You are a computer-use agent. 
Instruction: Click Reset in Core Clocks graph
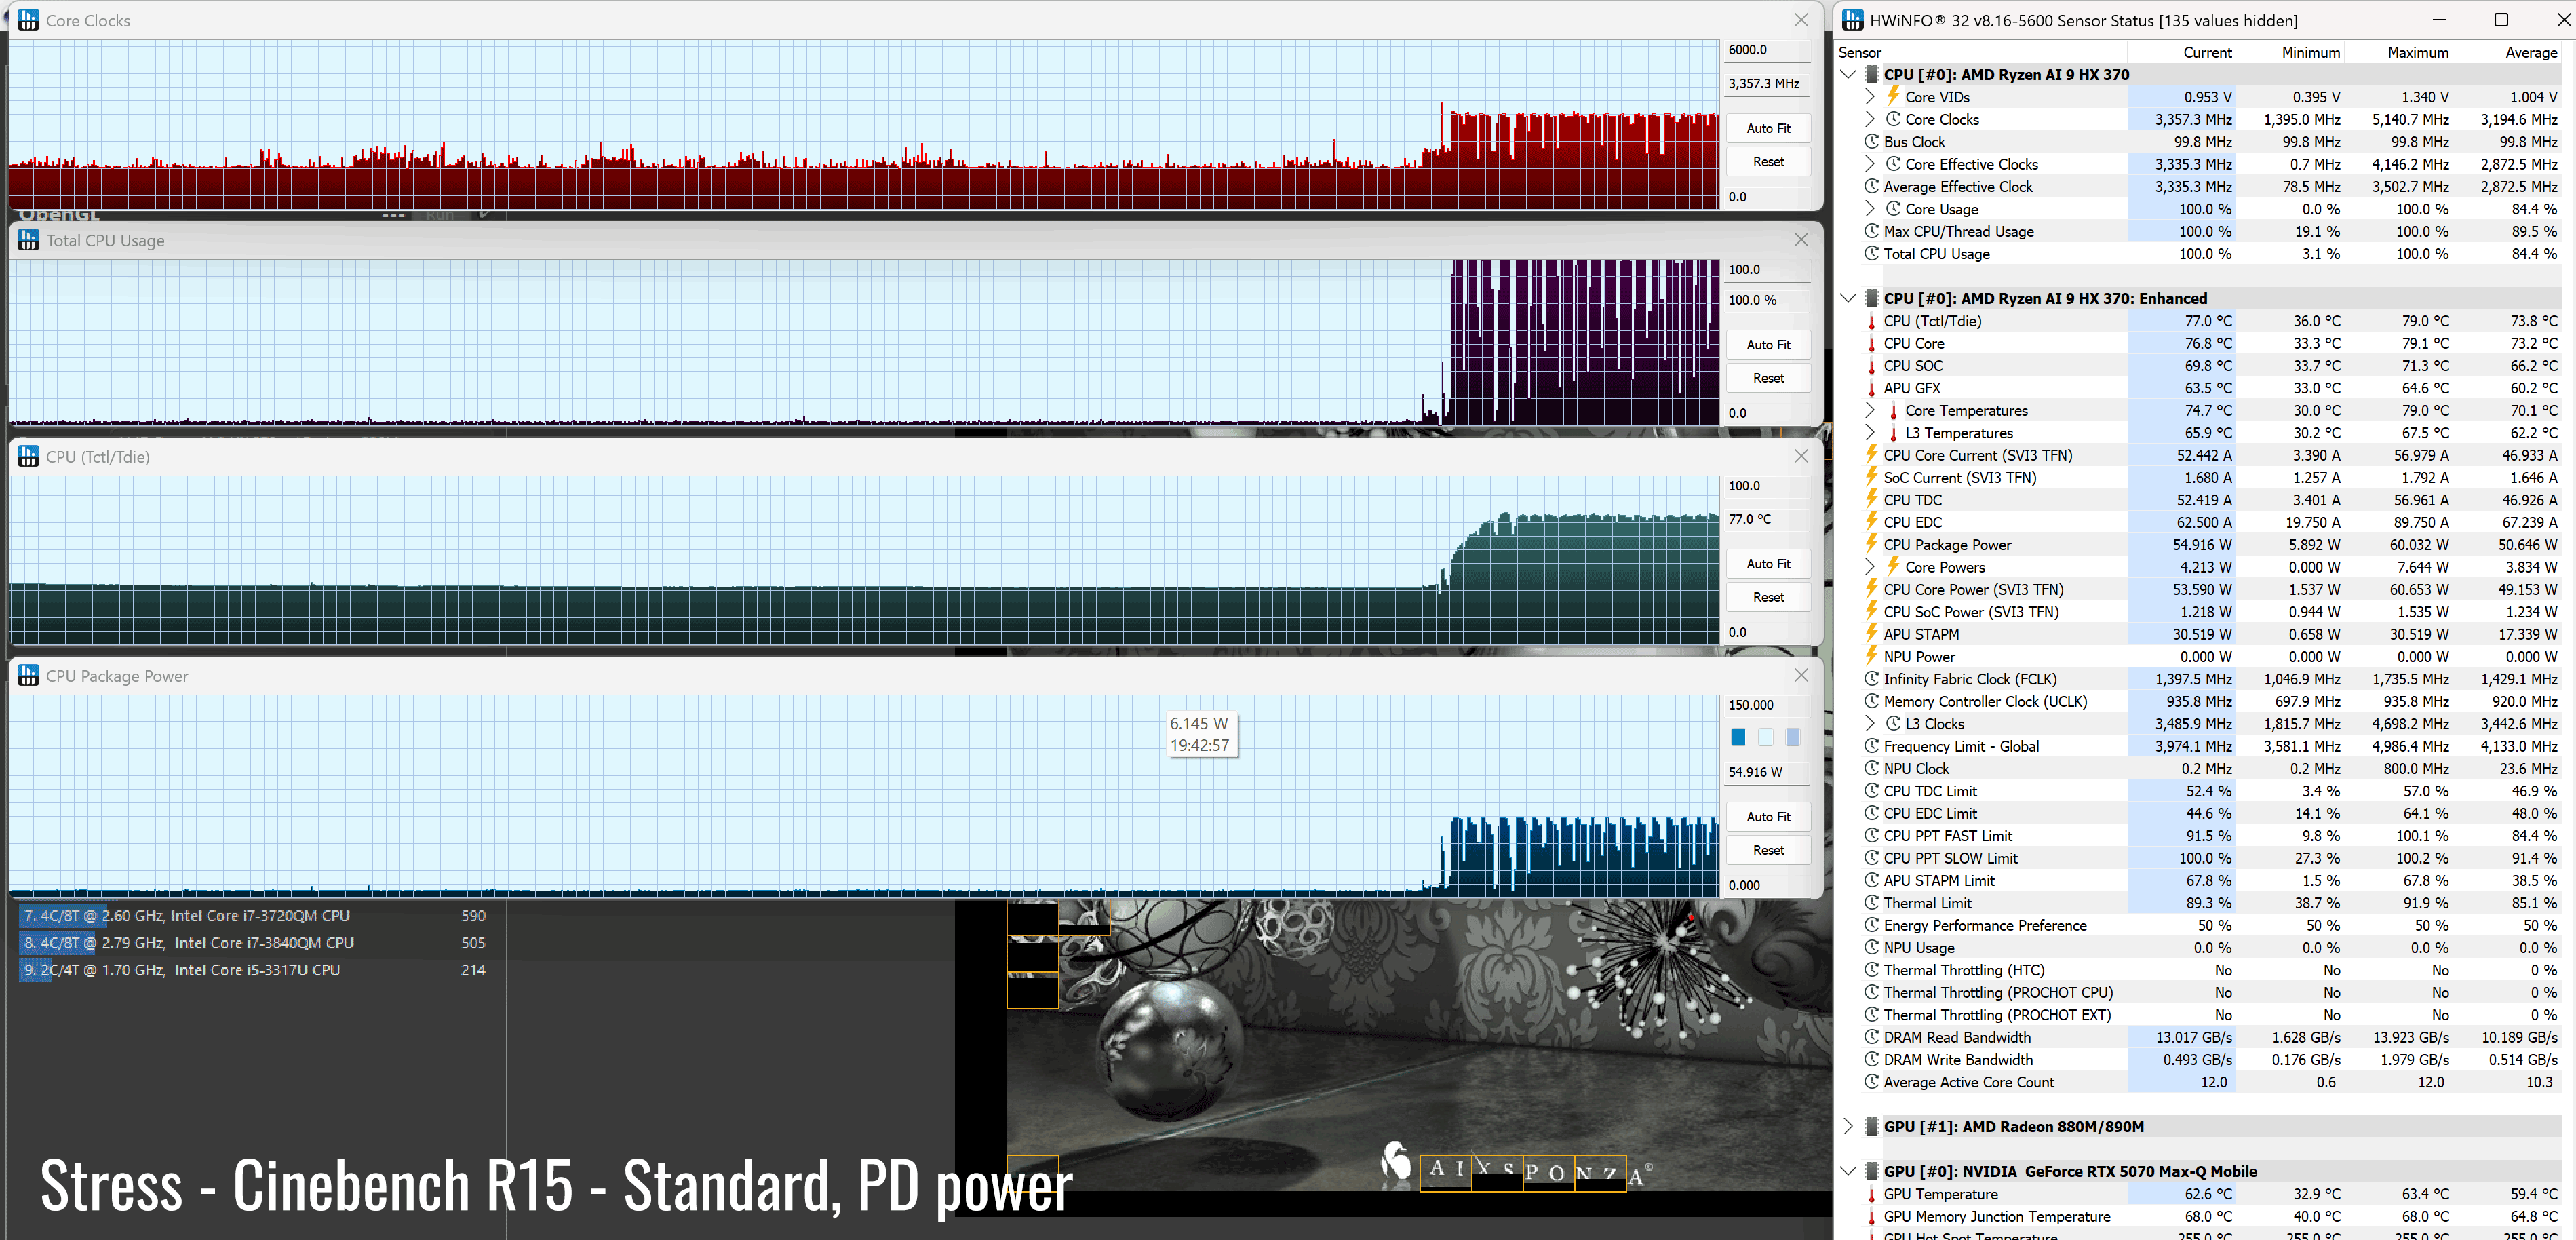pos(1768,161)
